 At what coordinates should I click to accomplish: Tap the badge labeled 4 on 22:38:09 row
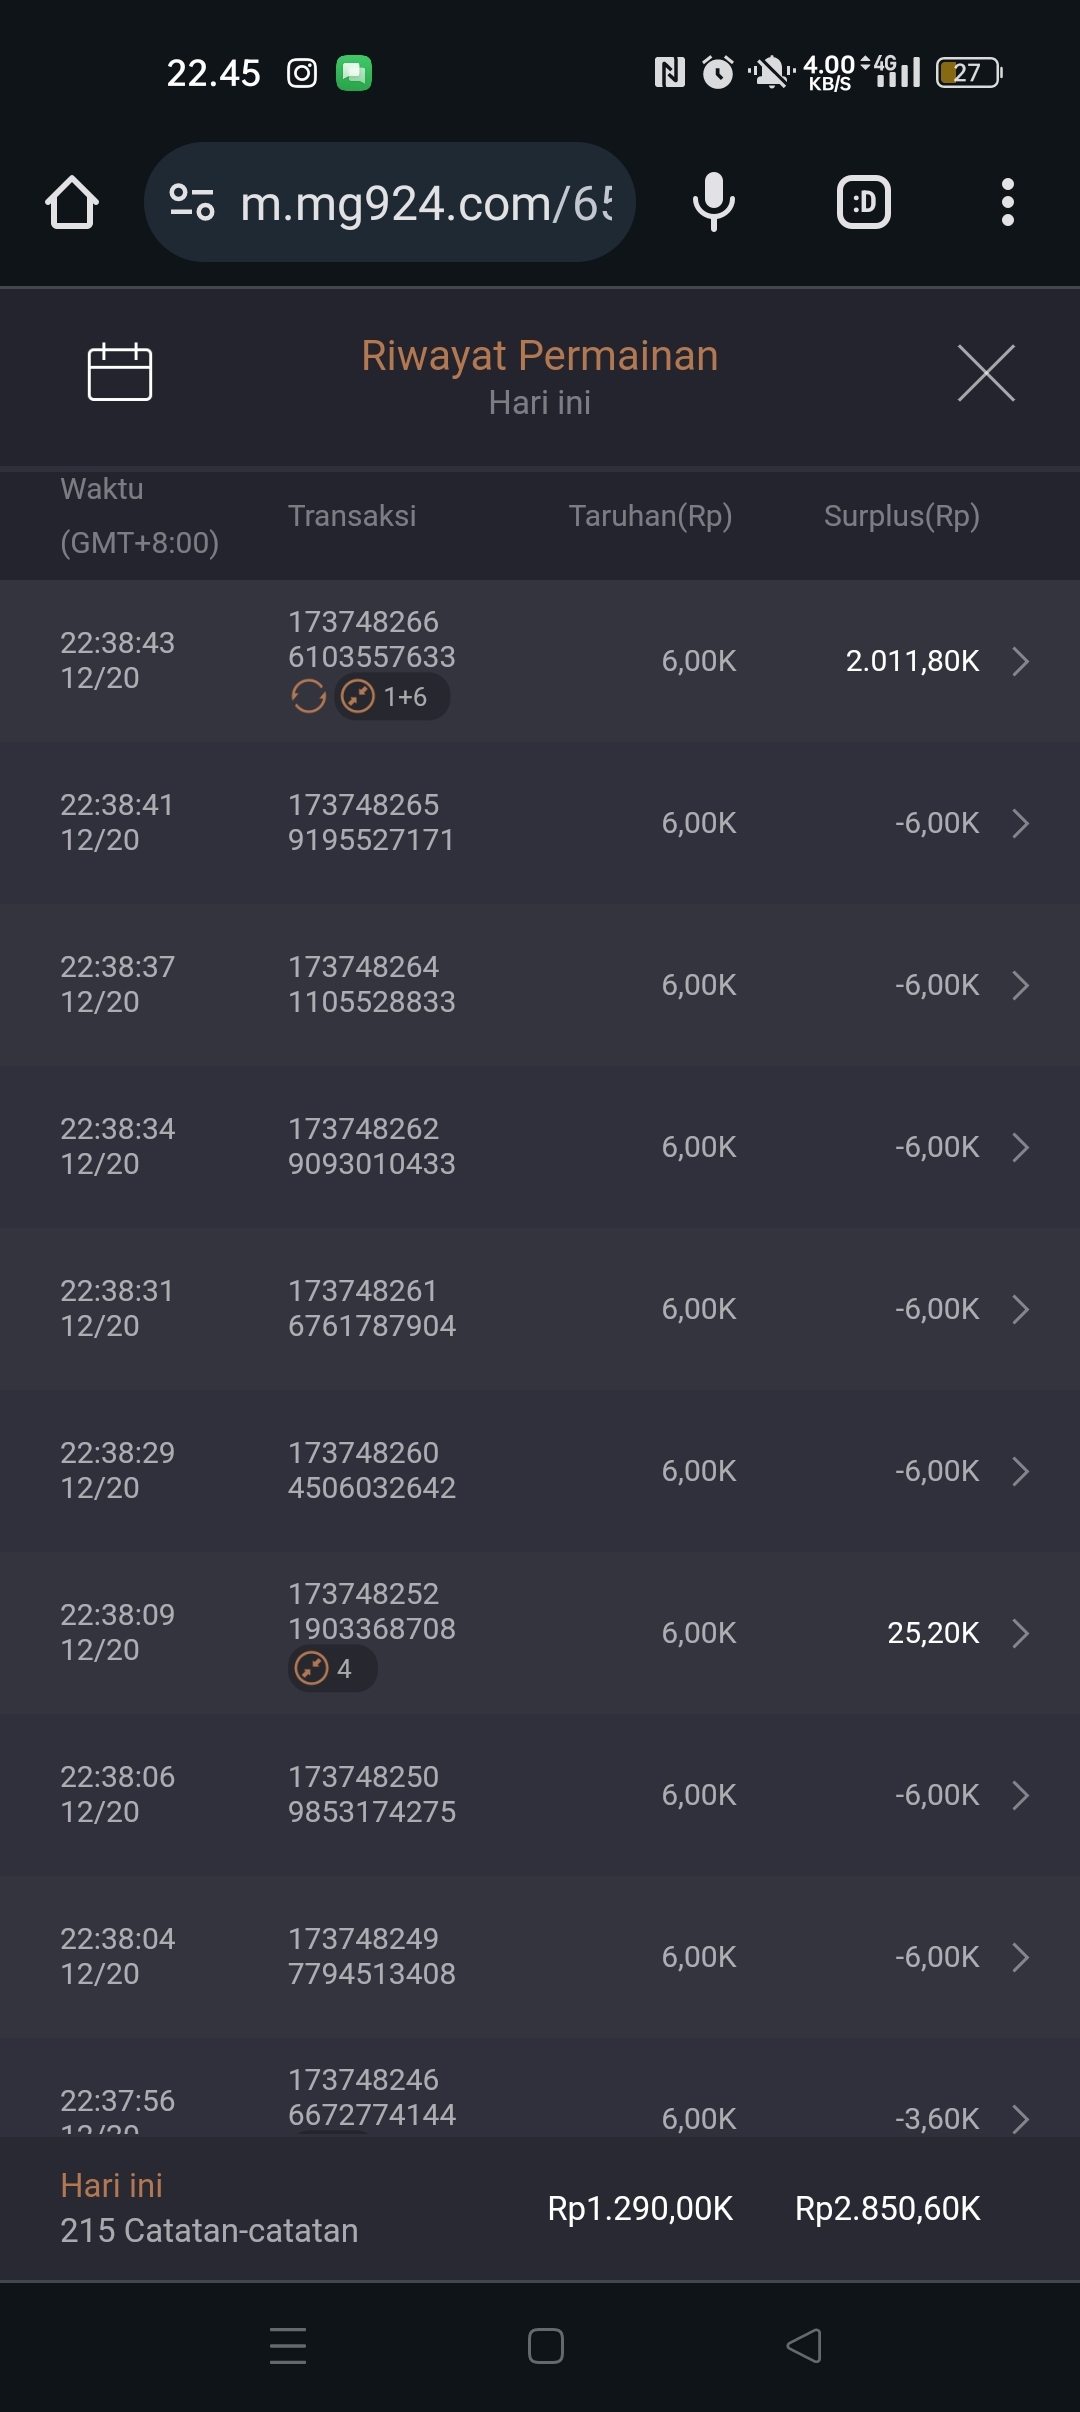tap(332, 1668)
